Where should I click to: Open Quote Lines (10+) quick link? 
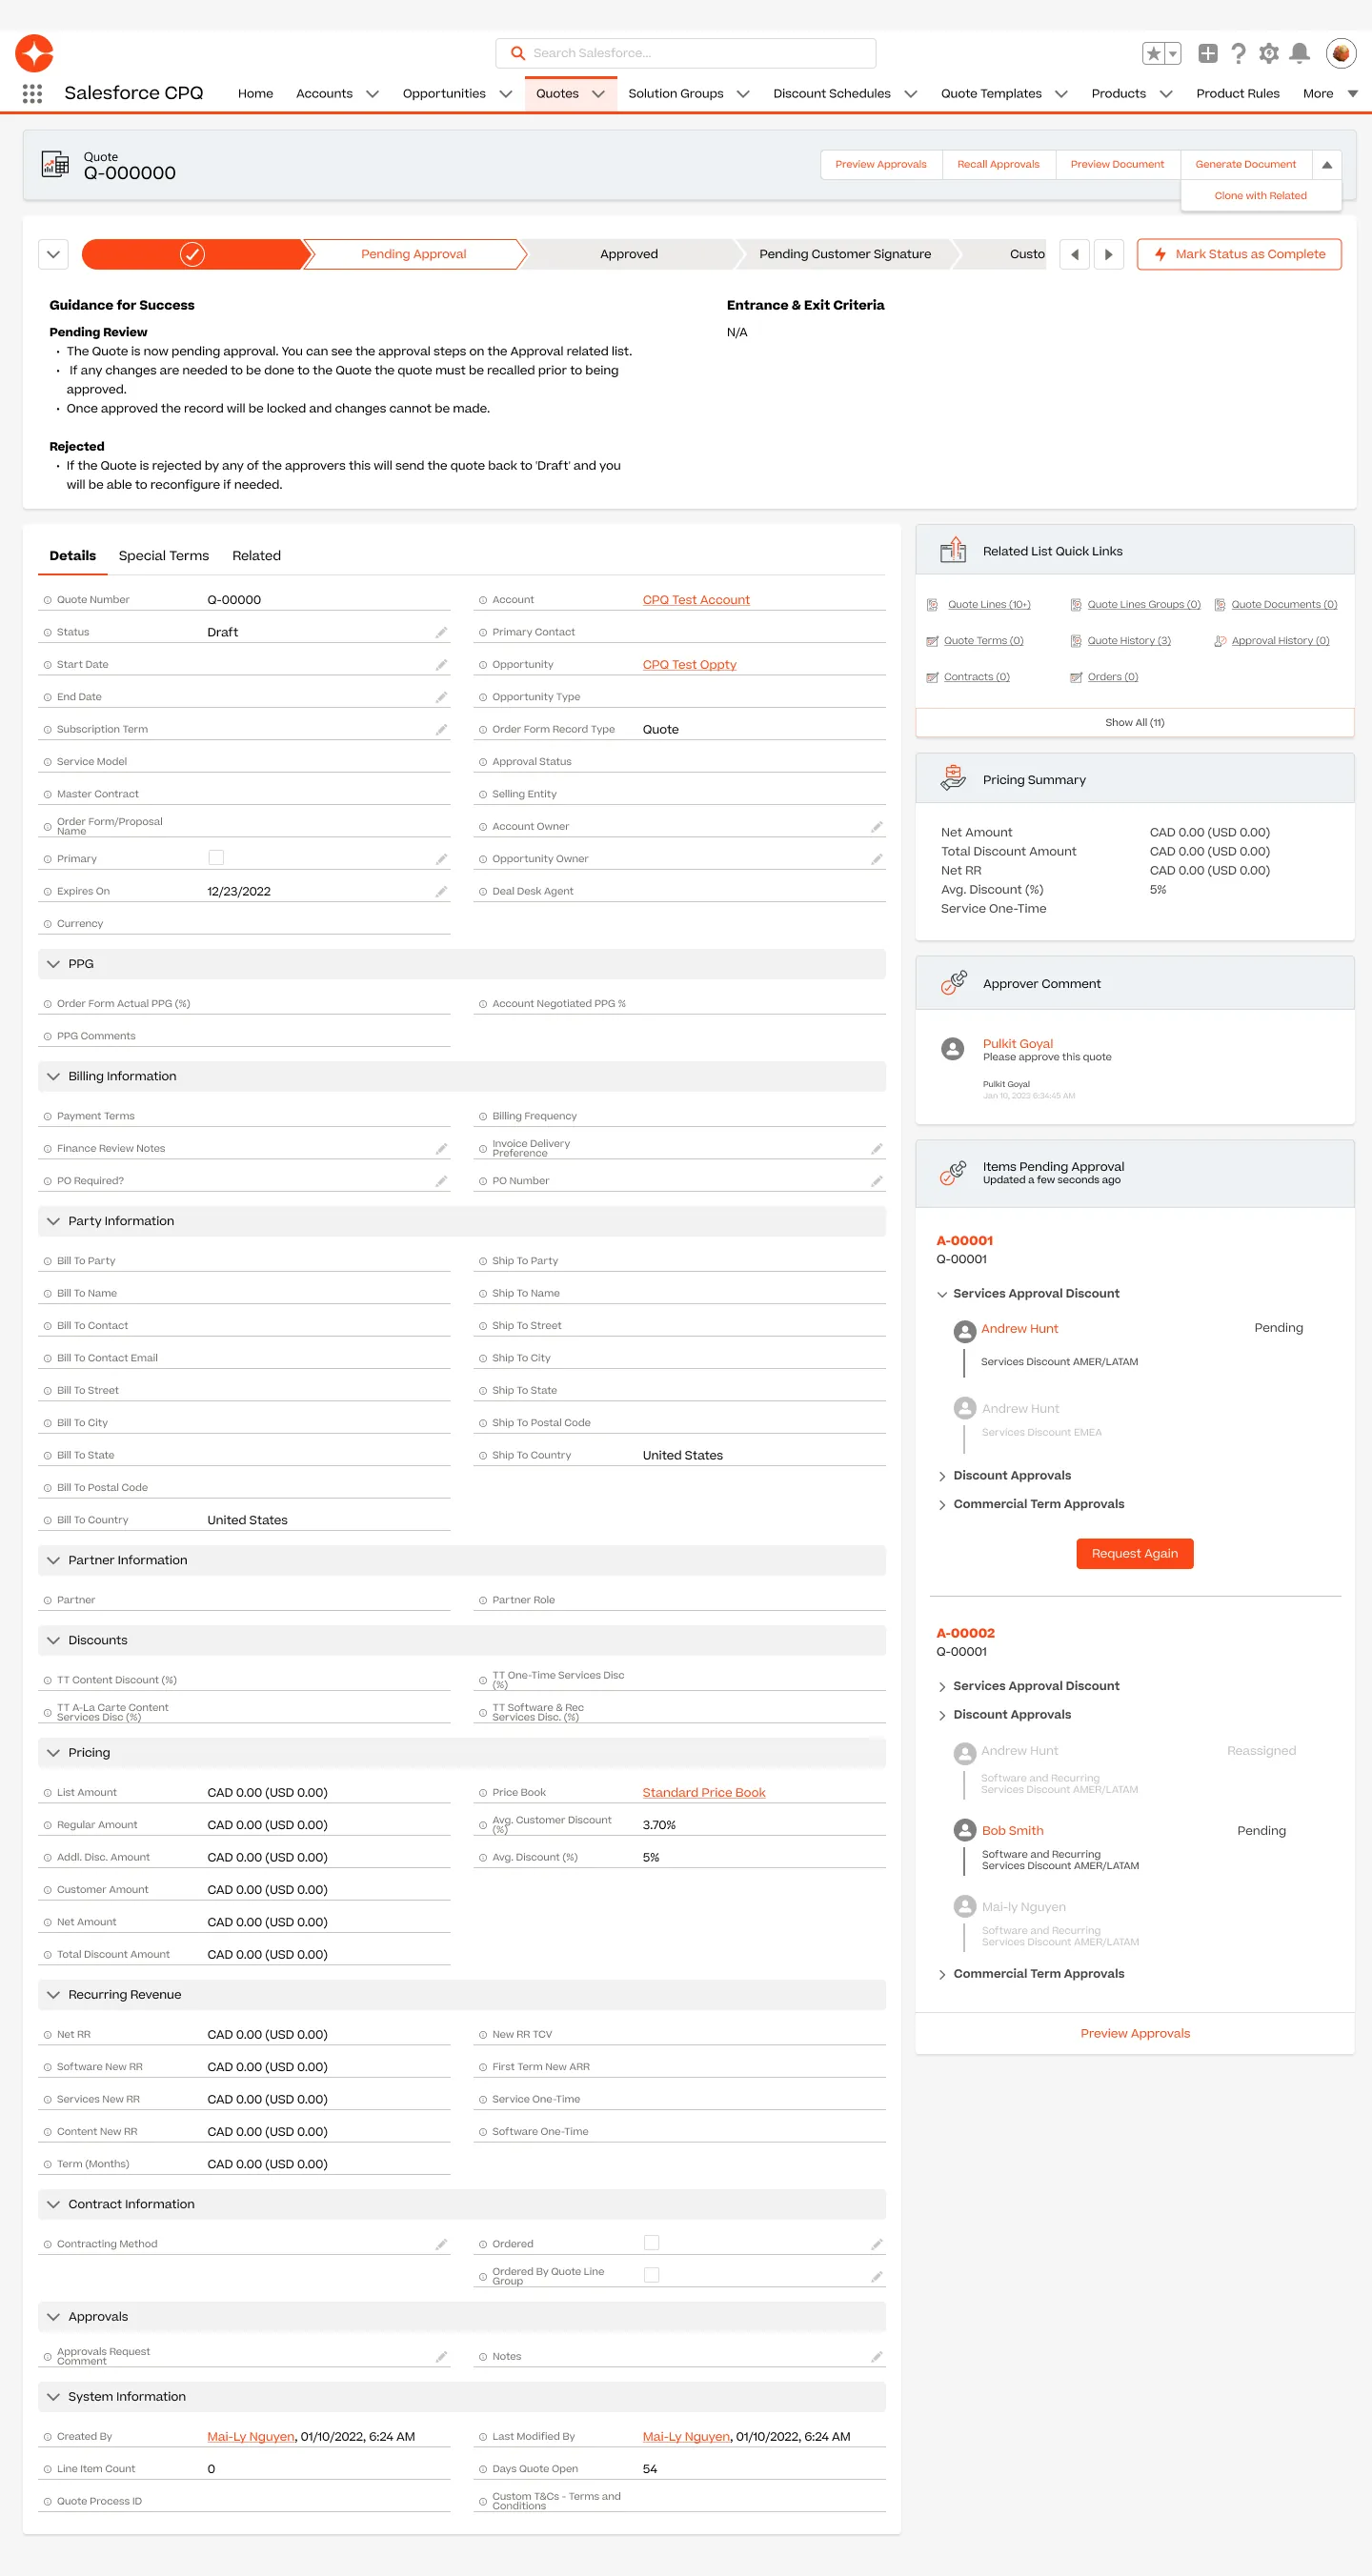click(x=988, y=605)
